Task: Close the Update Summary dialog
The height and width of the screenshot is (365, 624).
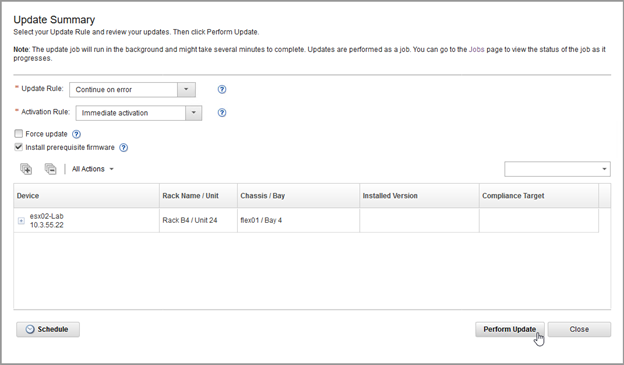Action: [x=579, y=329]
